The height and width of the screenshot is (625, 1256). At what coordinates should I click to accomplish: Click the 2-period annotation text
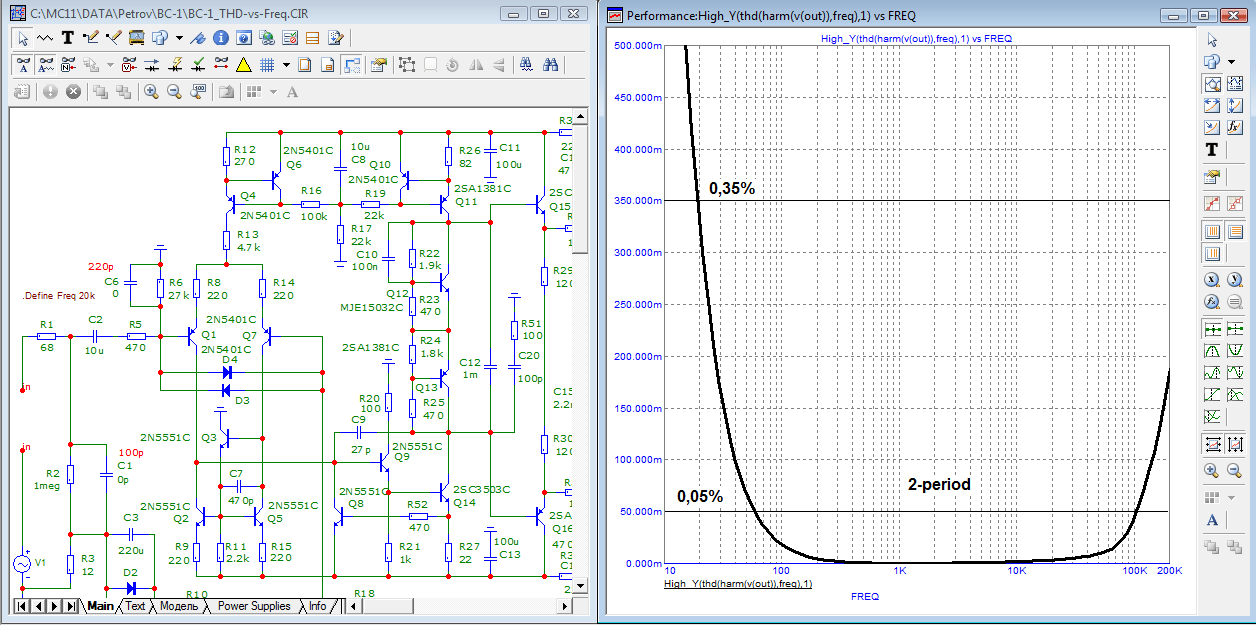[939, 484]
